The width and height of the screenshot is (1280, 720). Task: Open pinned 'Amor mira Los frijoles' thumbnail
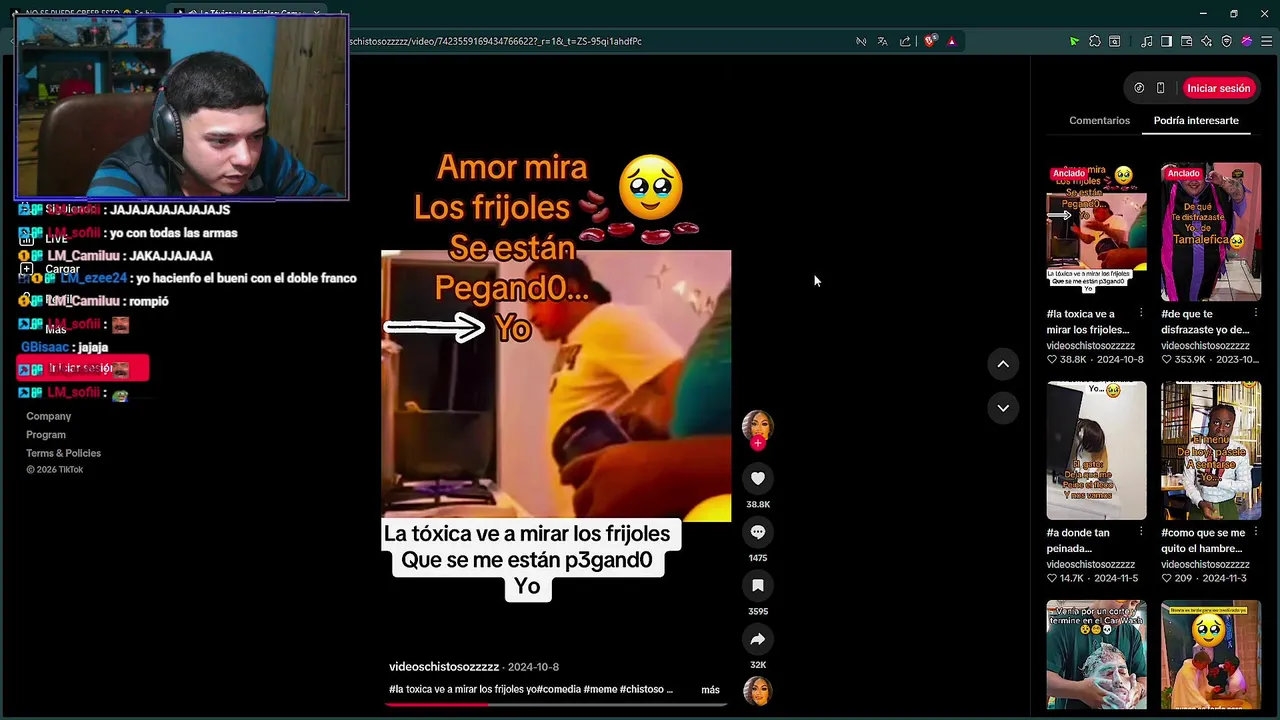1097,232
